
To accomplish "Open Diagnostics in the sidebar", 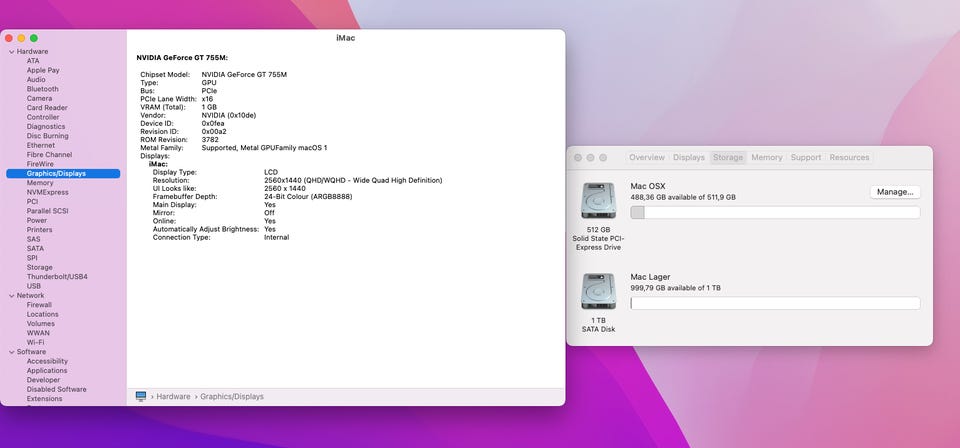I will point(46,127).
